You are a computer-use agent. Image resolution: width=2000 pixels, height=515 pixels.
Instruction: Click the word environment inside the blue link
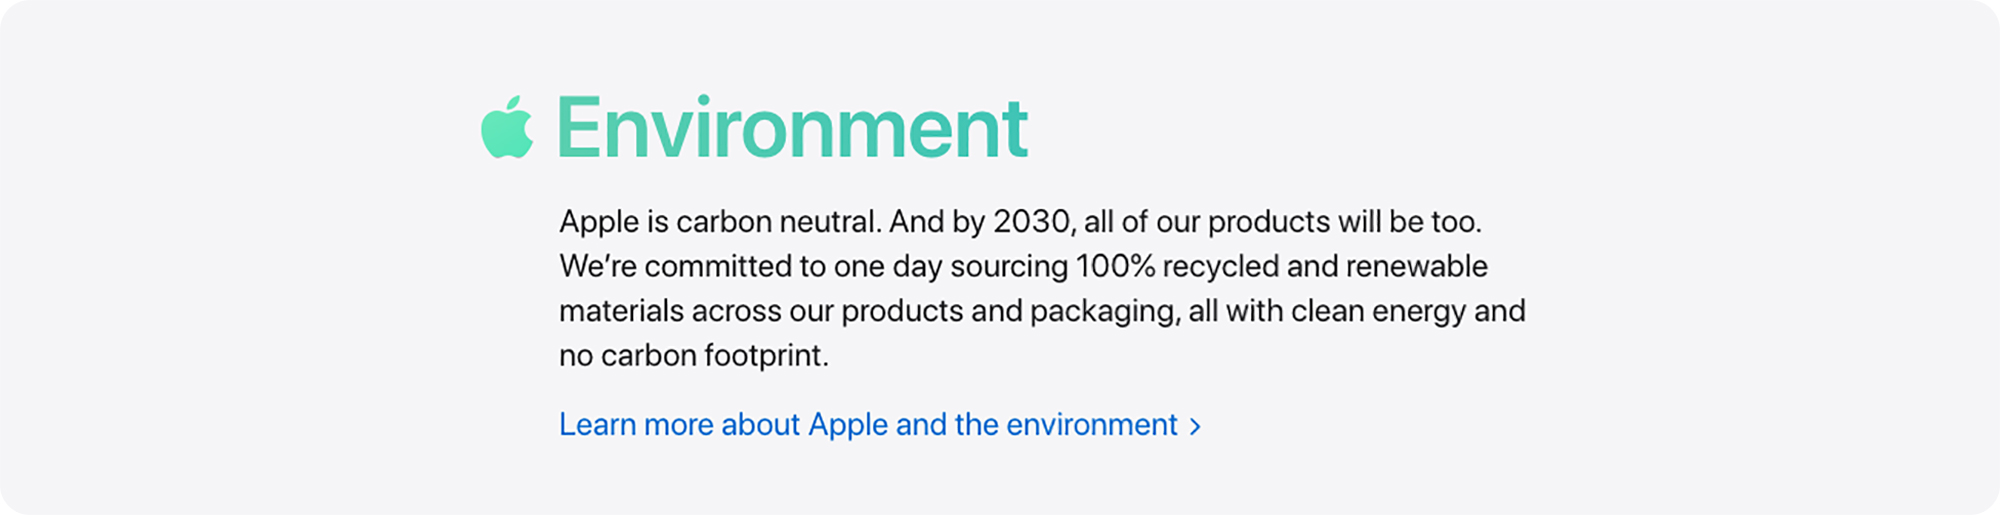[x=1091, y=425]
